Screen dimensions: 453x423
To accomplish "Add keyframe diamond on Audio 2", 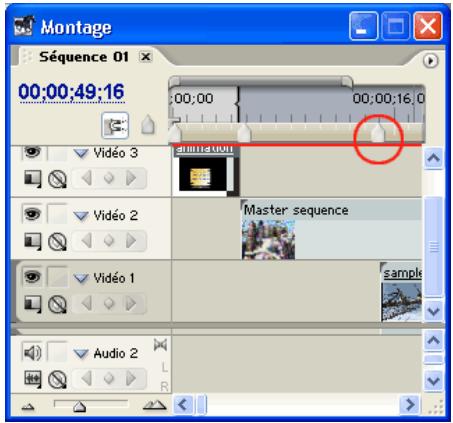I will pos(109,378).
